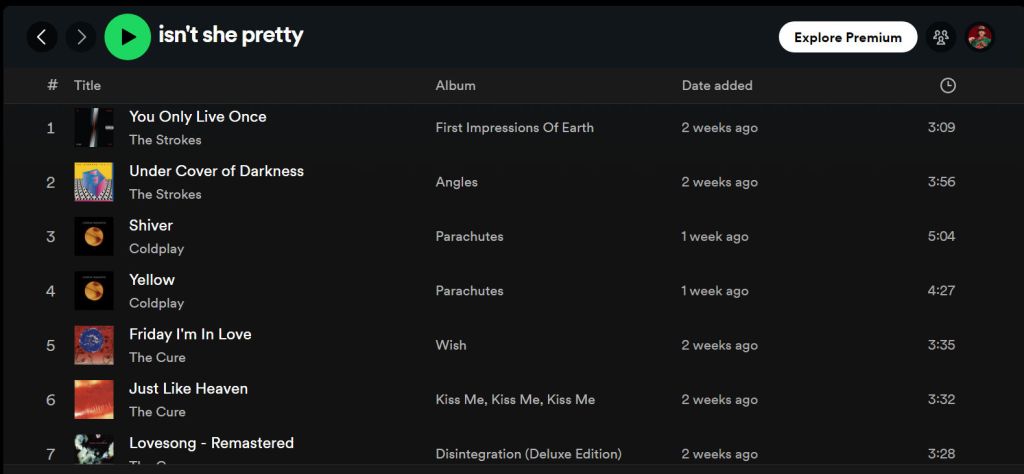
Task: Sort tracks by Title column header
Action: 87,86
